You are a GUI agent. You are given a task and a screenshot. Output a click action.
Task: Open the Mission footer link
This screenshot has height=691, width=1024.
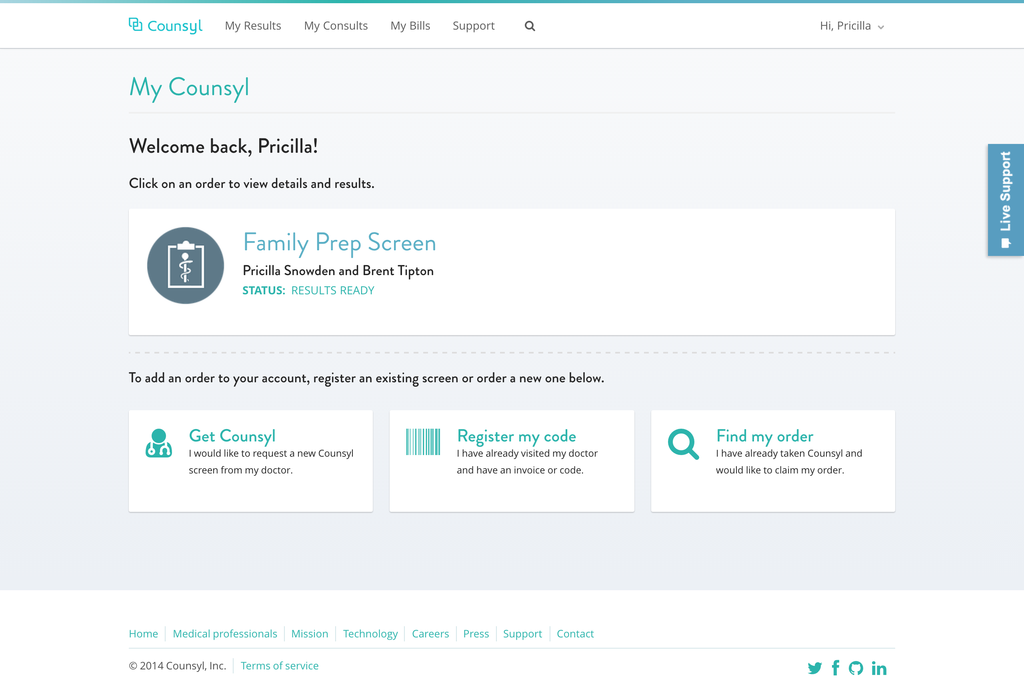[x=310, y=634]
